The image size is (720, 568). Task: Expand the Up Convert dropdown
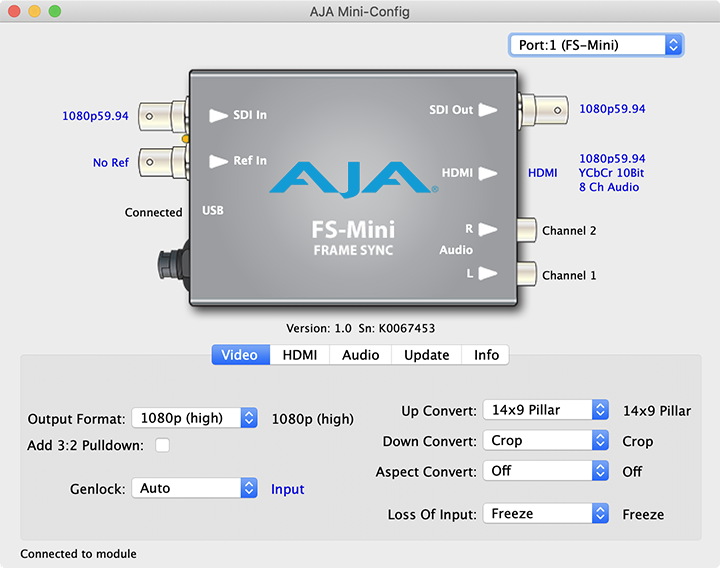coord(545,410)
